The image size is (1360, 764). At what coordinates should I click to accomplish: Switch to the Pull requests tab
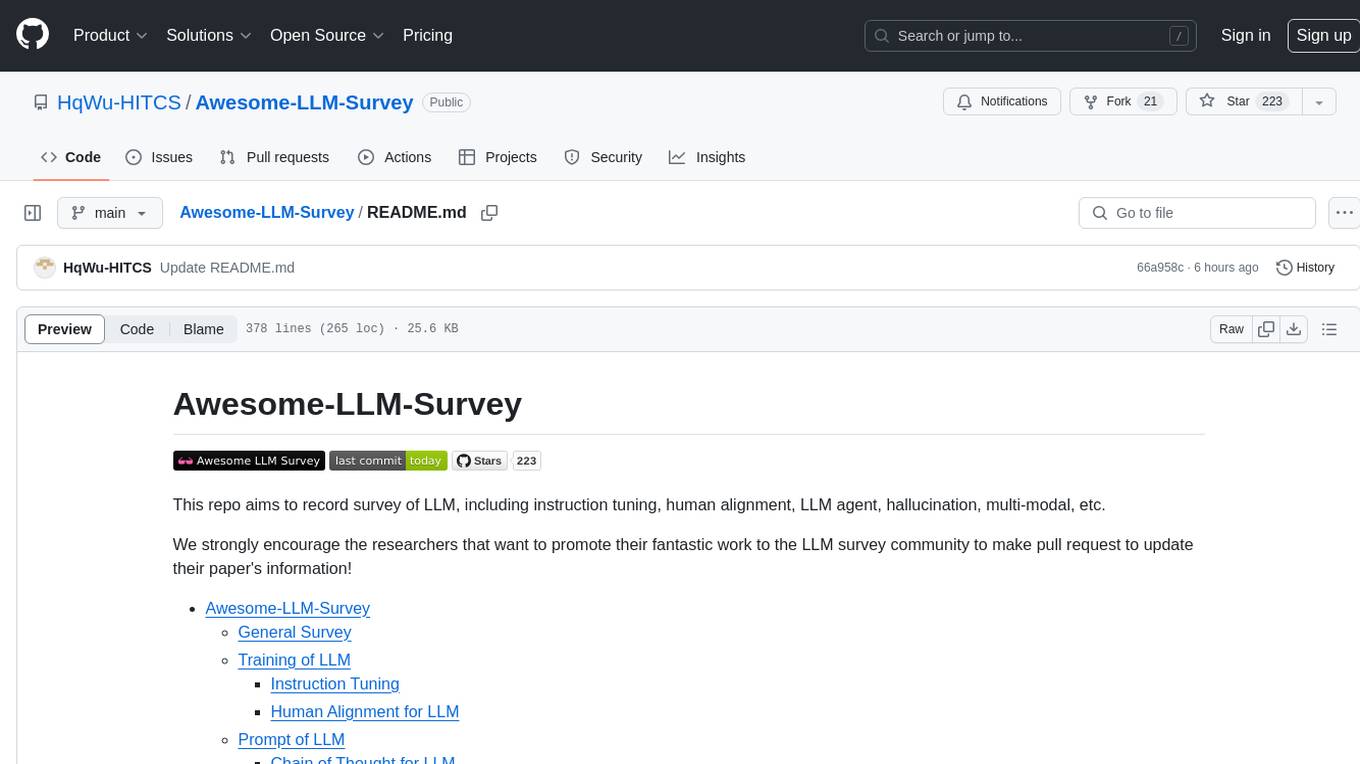point(274,157)
